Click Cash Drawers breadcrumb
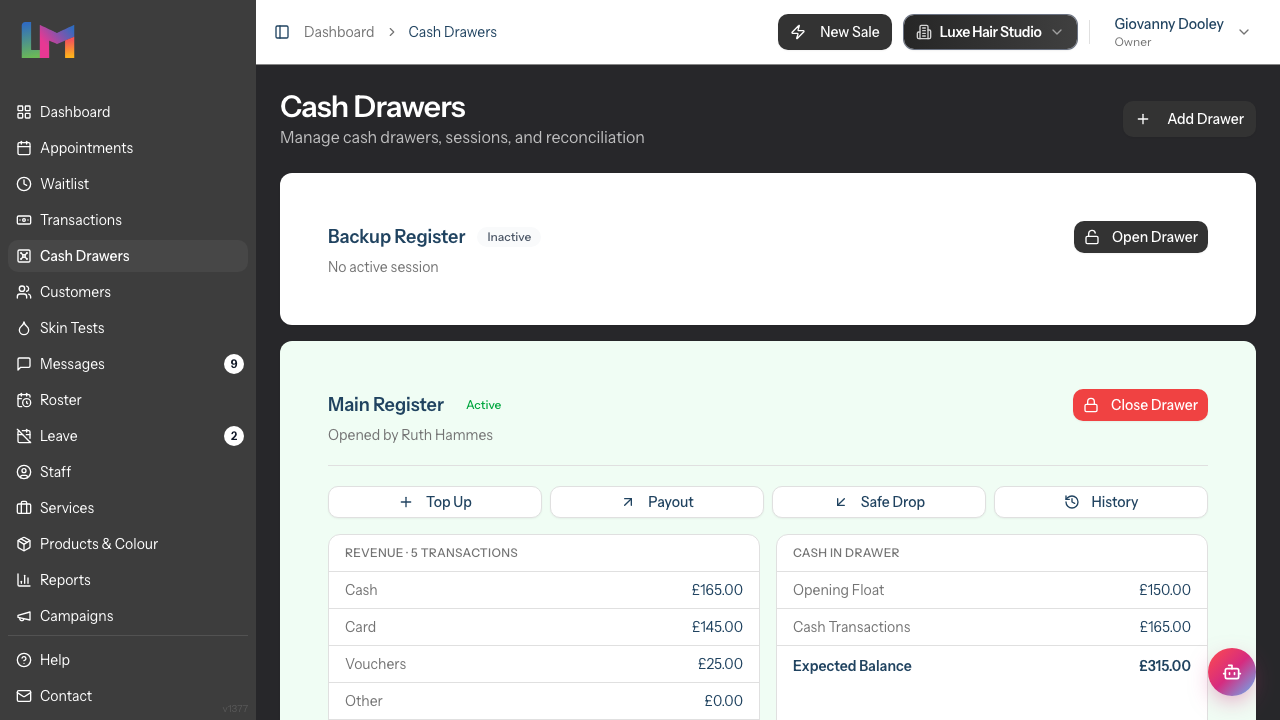The width and height of the screenshot is (1280, 720). point(453,32)
